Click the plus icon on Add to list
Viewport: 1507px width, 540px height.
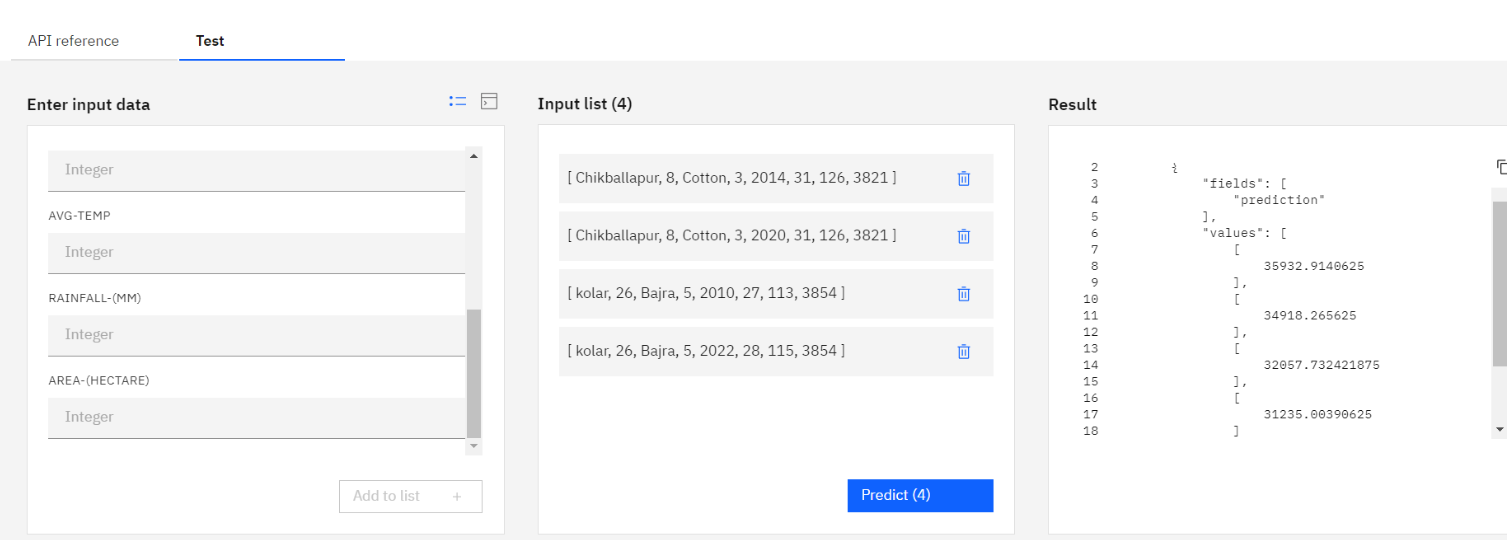457,496
